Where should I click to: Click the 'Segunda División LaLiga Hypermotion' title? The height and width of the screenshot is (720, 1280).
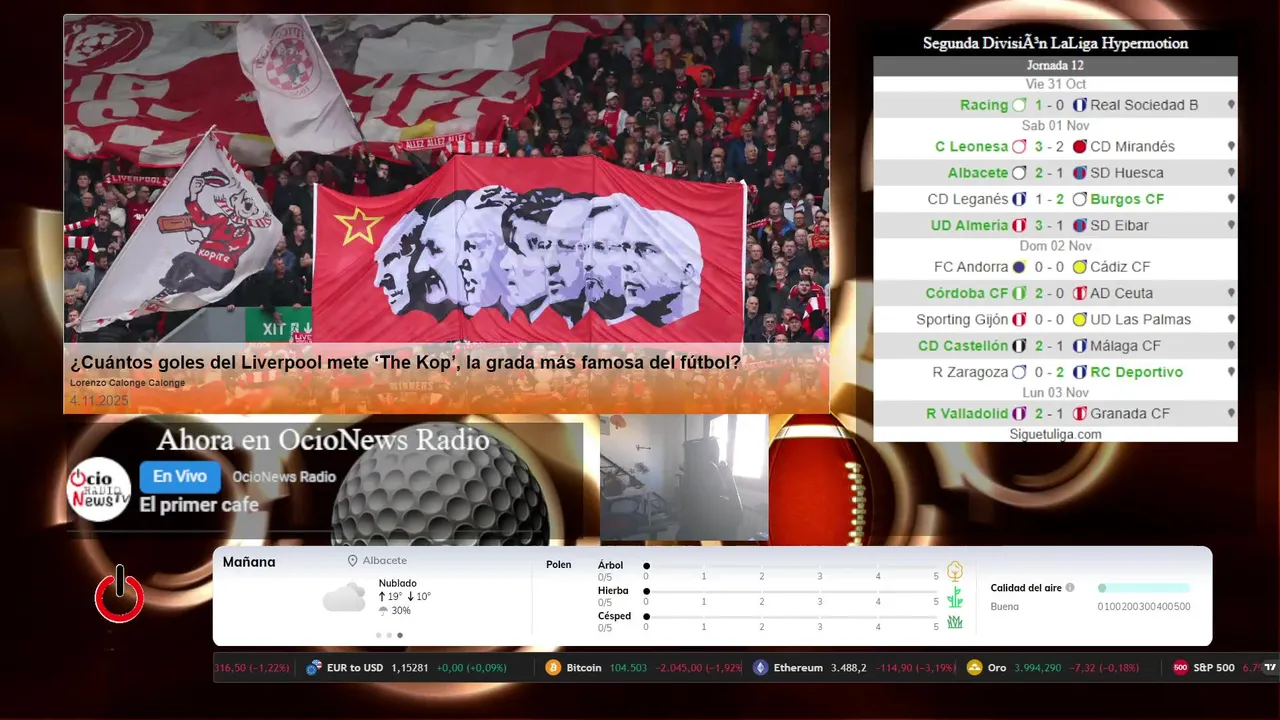(1055, 44)
